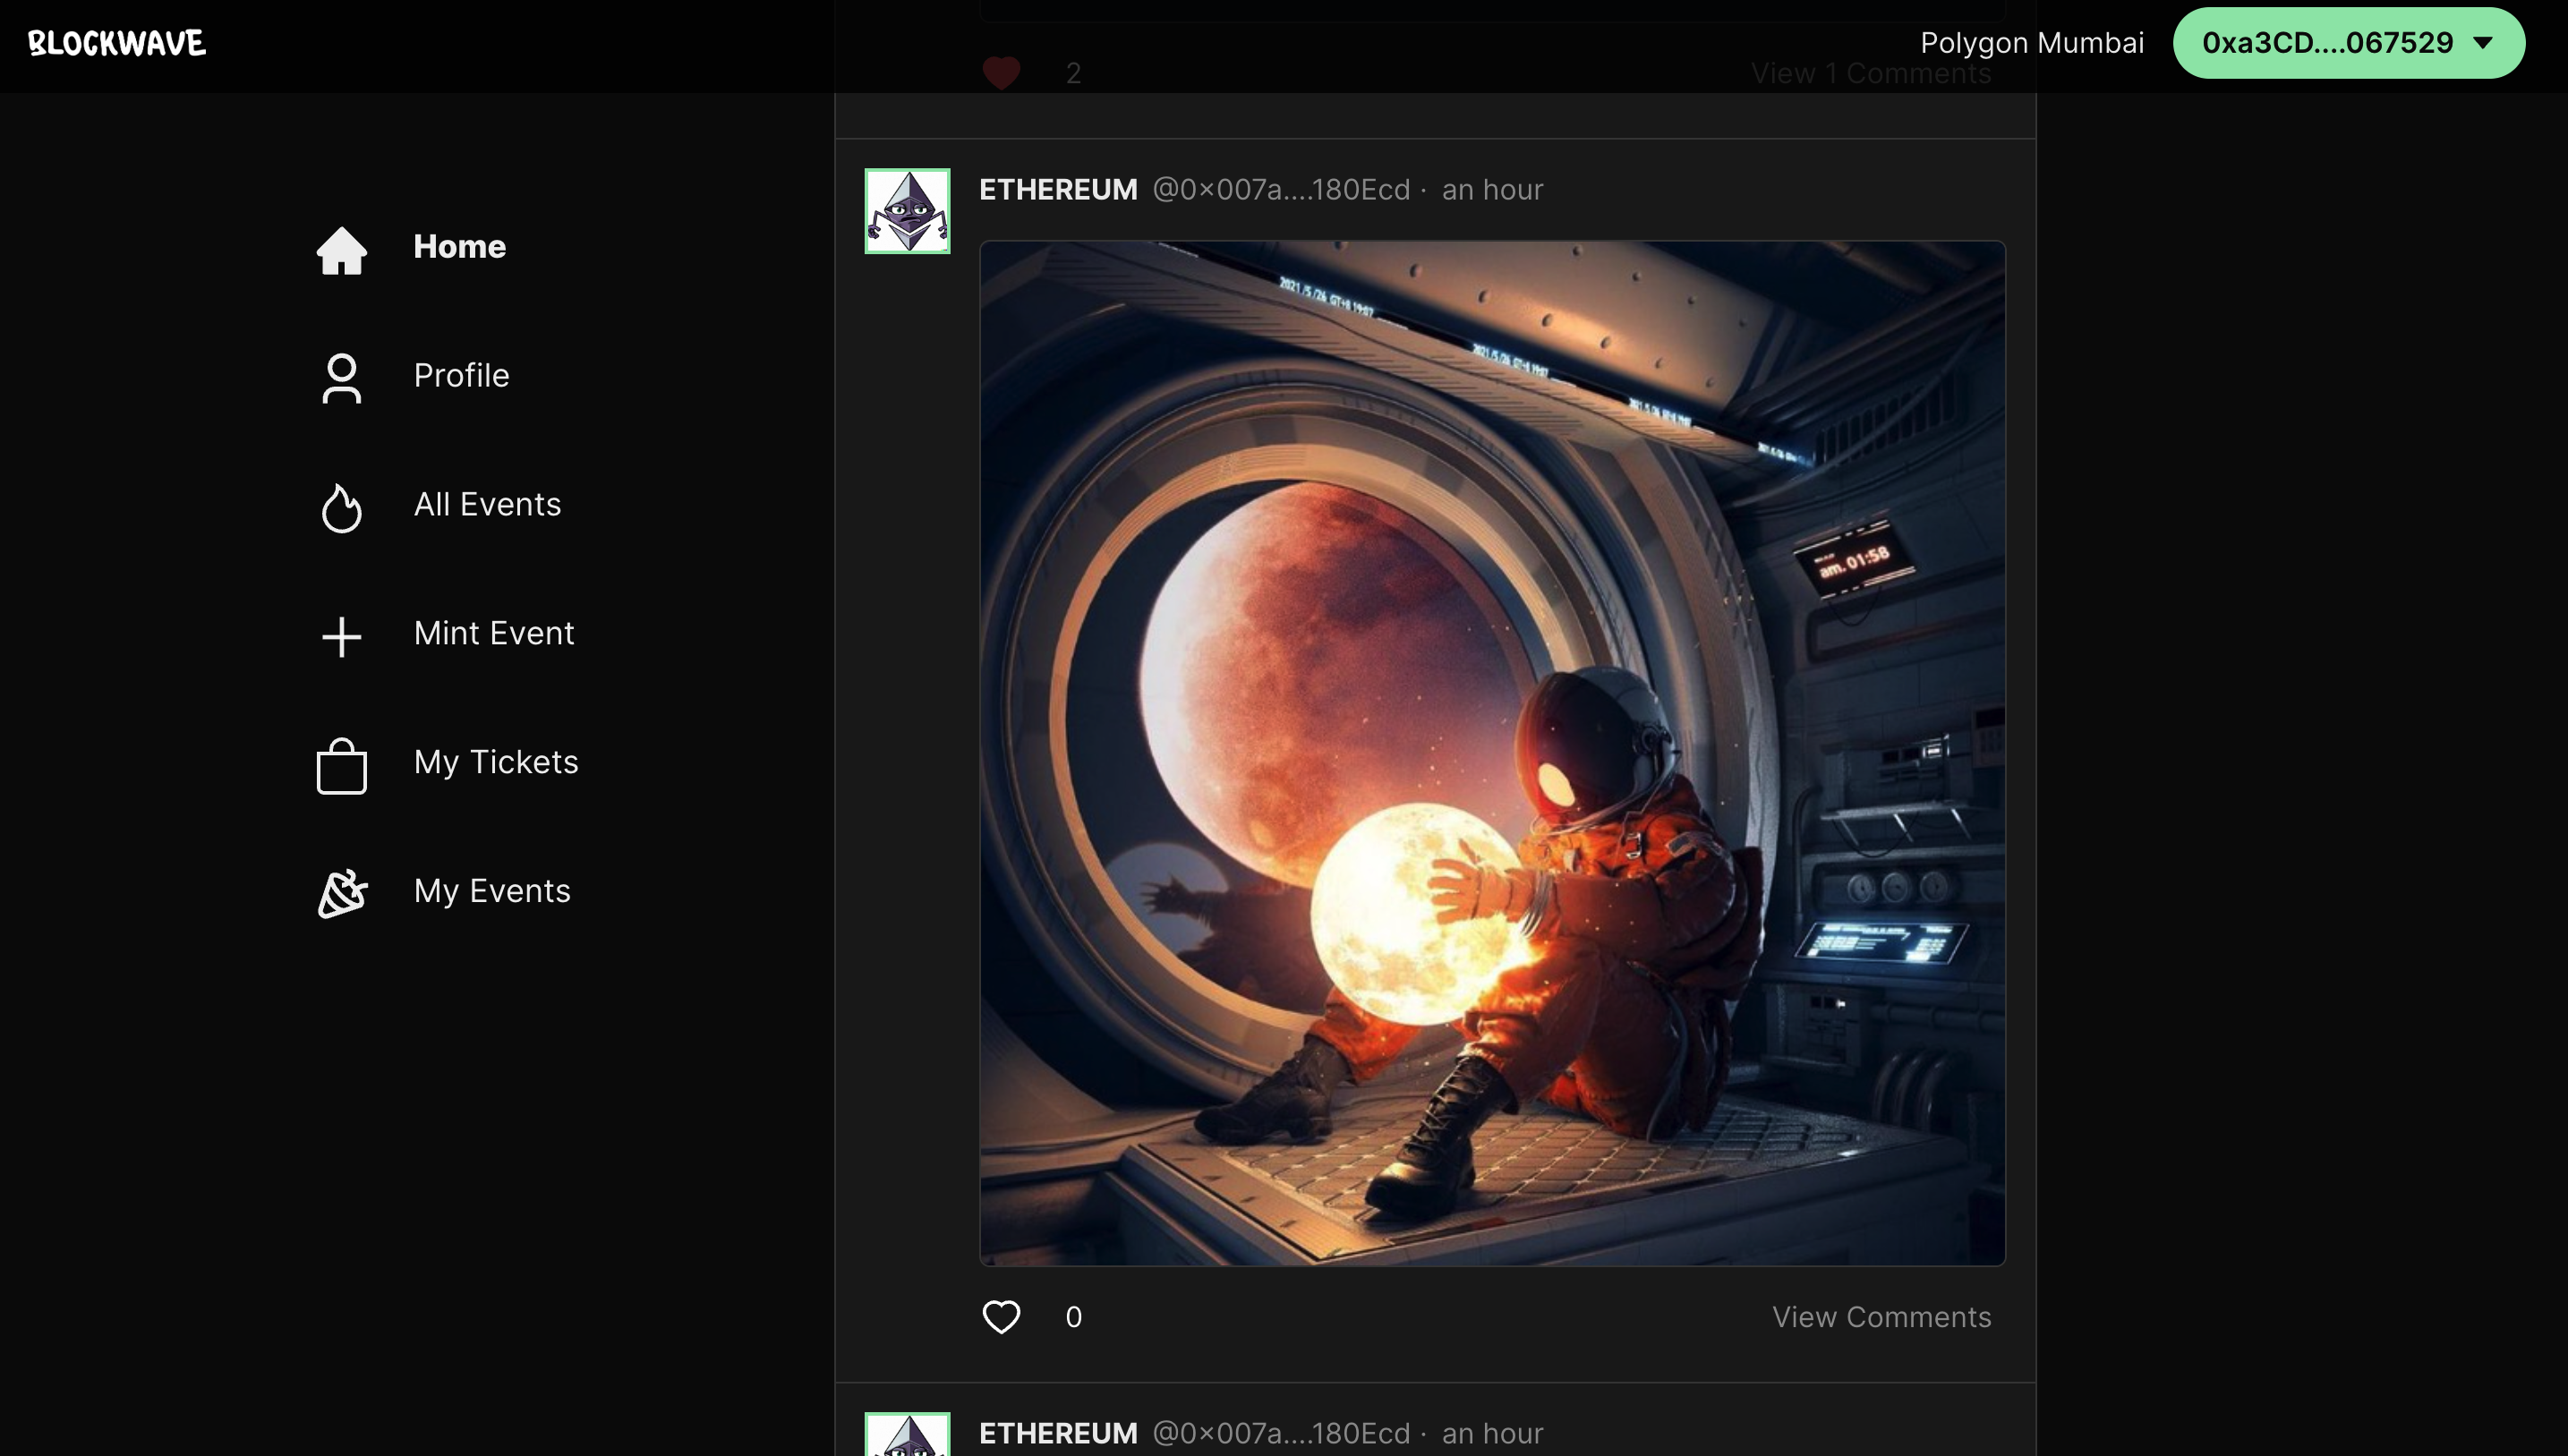Select the Mint Event menu entry

click(x=494, y=633)
